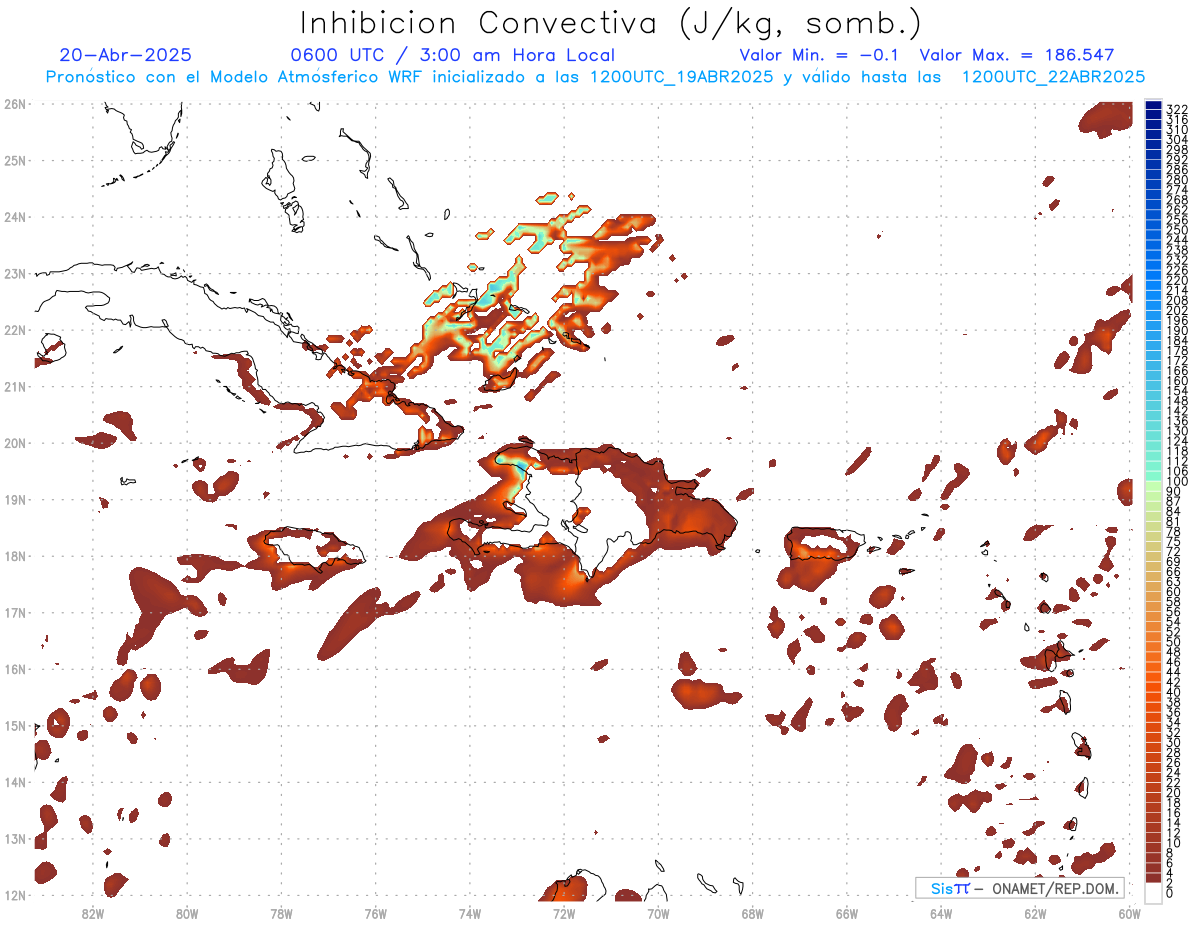This screenshot has width=1200, height=927.
Task: Click the 18N latitude label
Action: [x=15, y=556]
